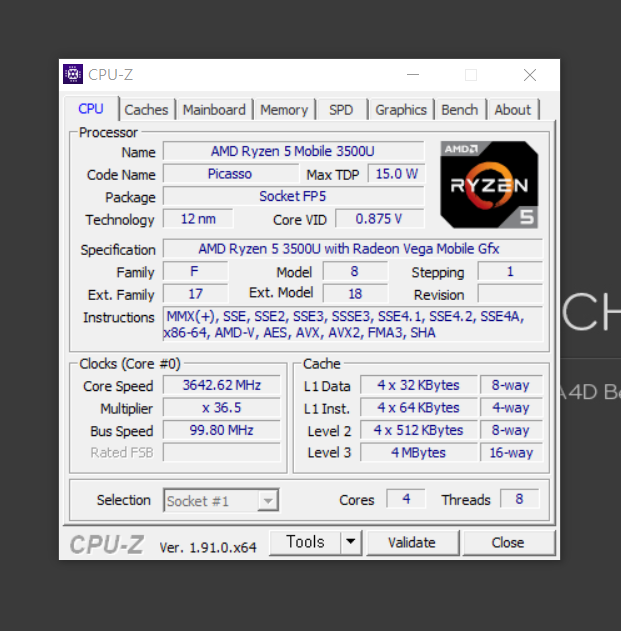621x631 pixels.
Task: Open the Memory tab
Action: click(284, 110)
